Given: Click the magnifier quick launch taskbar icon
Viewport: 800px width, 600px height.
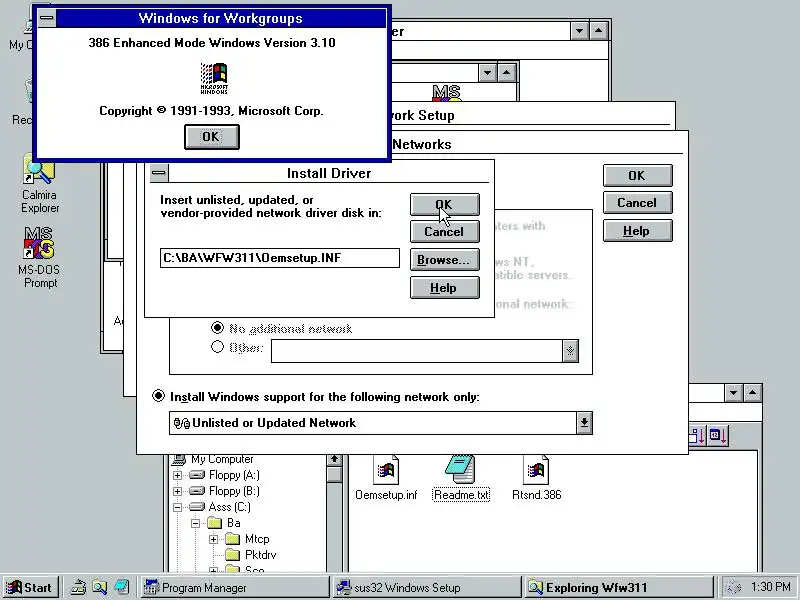Looking at the screenshot, I should [x=99, y=588].
